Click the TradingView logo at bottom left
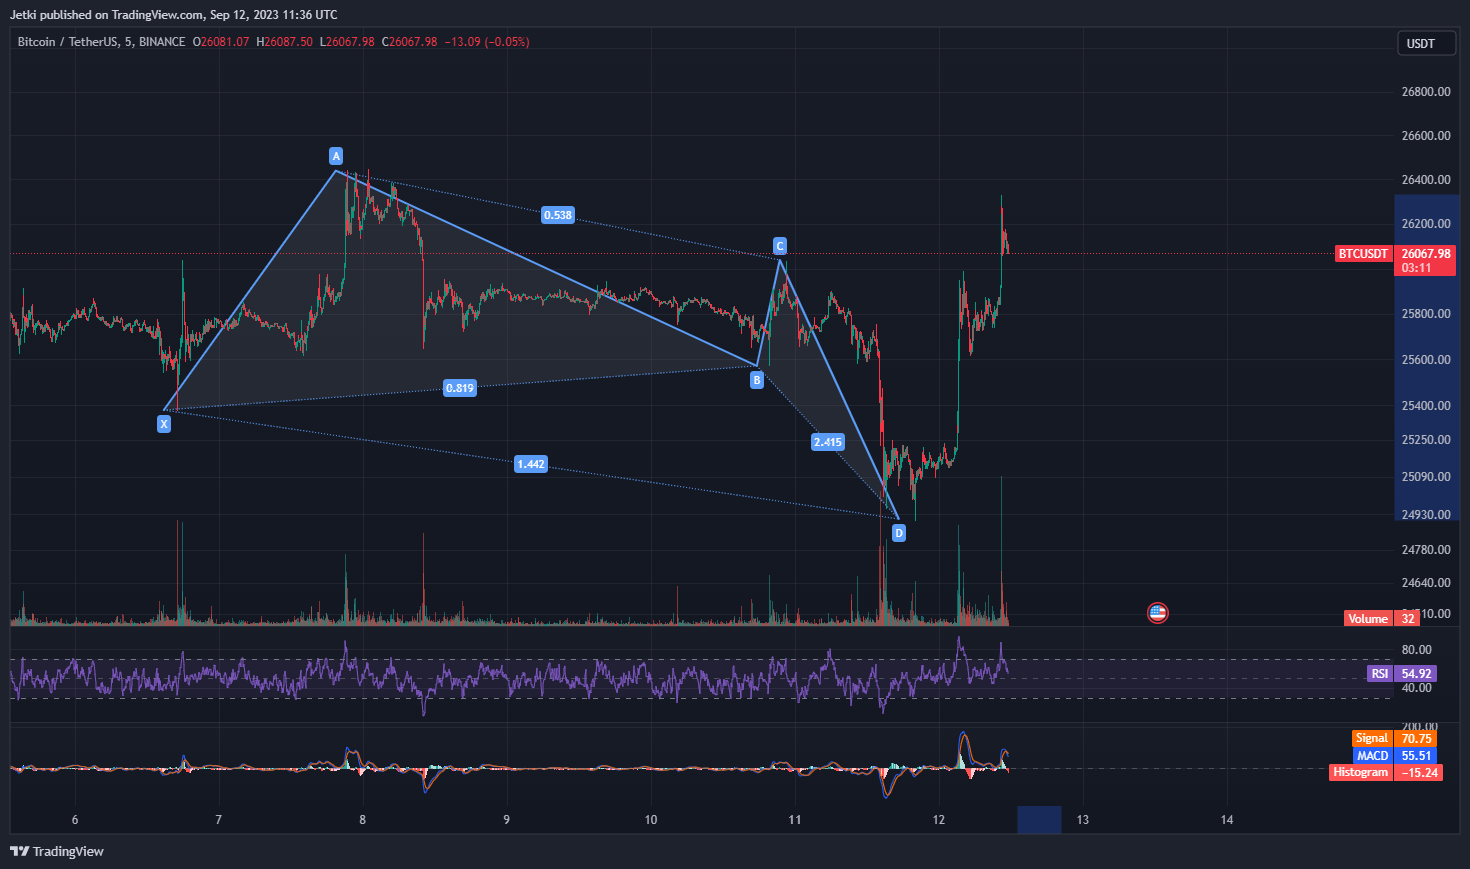Viewport: 1470px width, 869px height. click(57, 851)
